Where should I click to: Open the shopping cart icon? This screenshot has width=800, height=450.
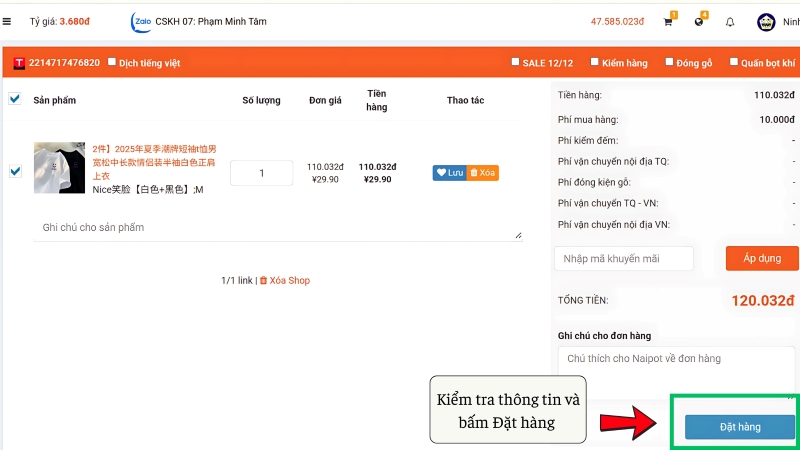(x=668, y=21)
